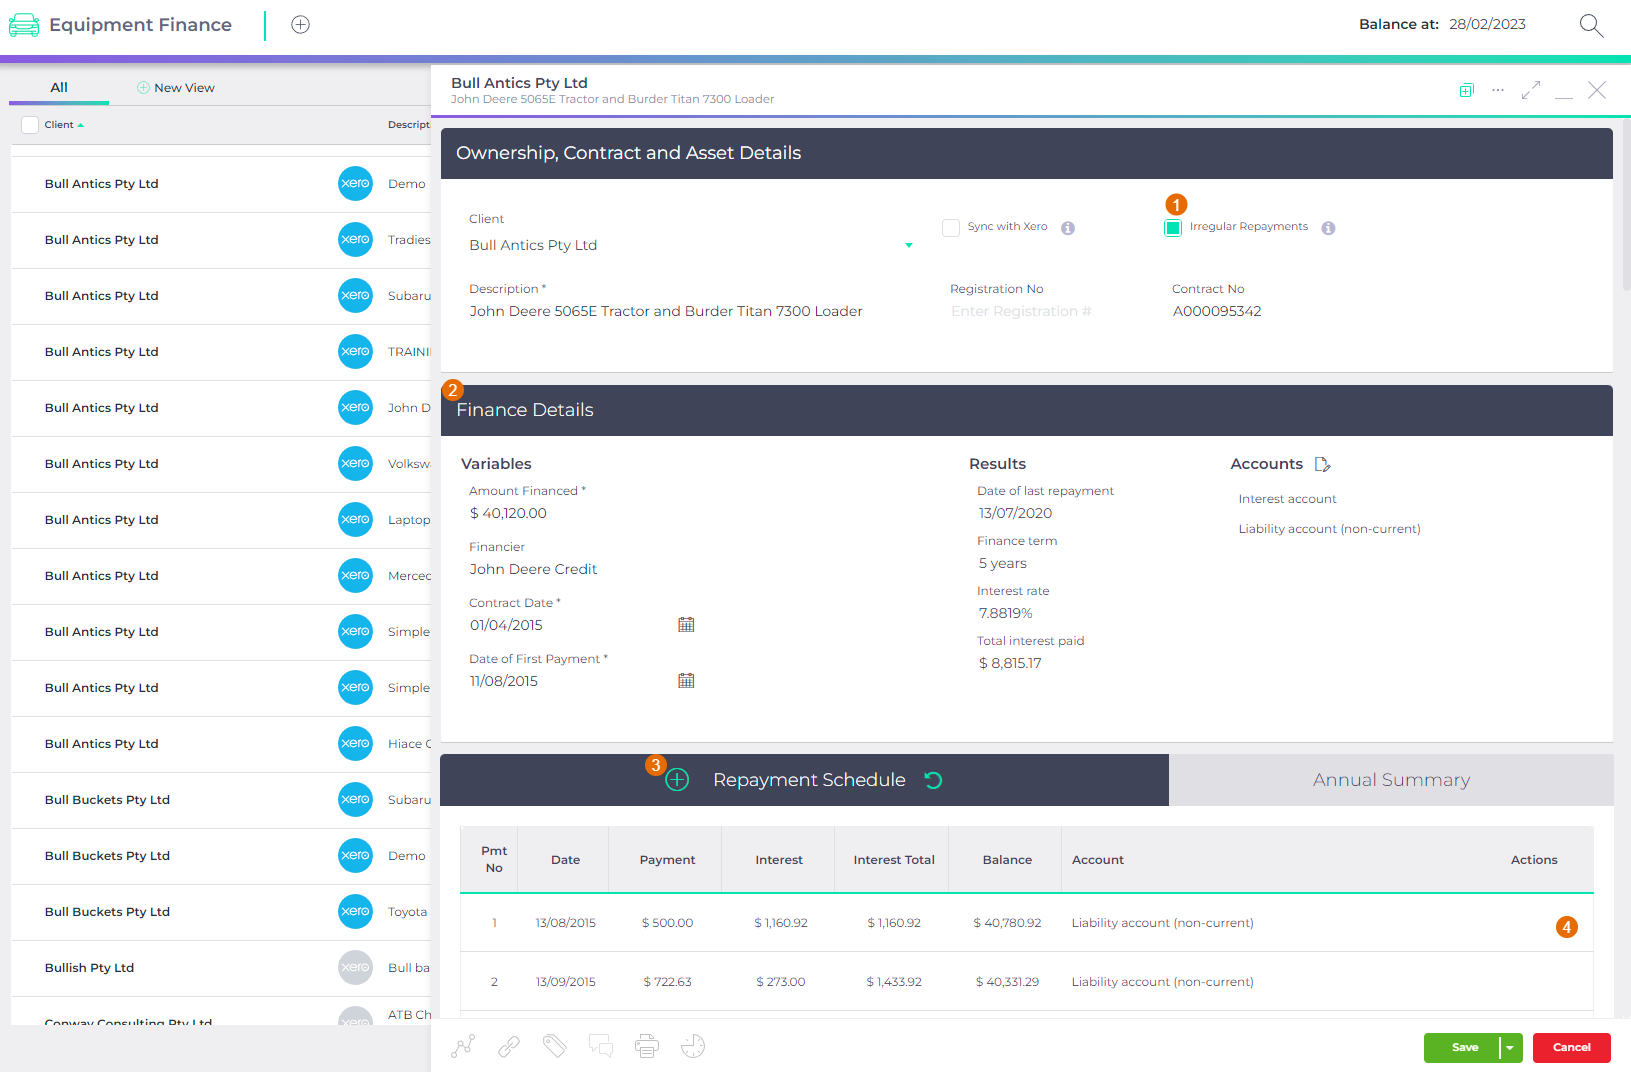
Task: Open calendar picker for Contract Date
Action: [x=686, y=625]
